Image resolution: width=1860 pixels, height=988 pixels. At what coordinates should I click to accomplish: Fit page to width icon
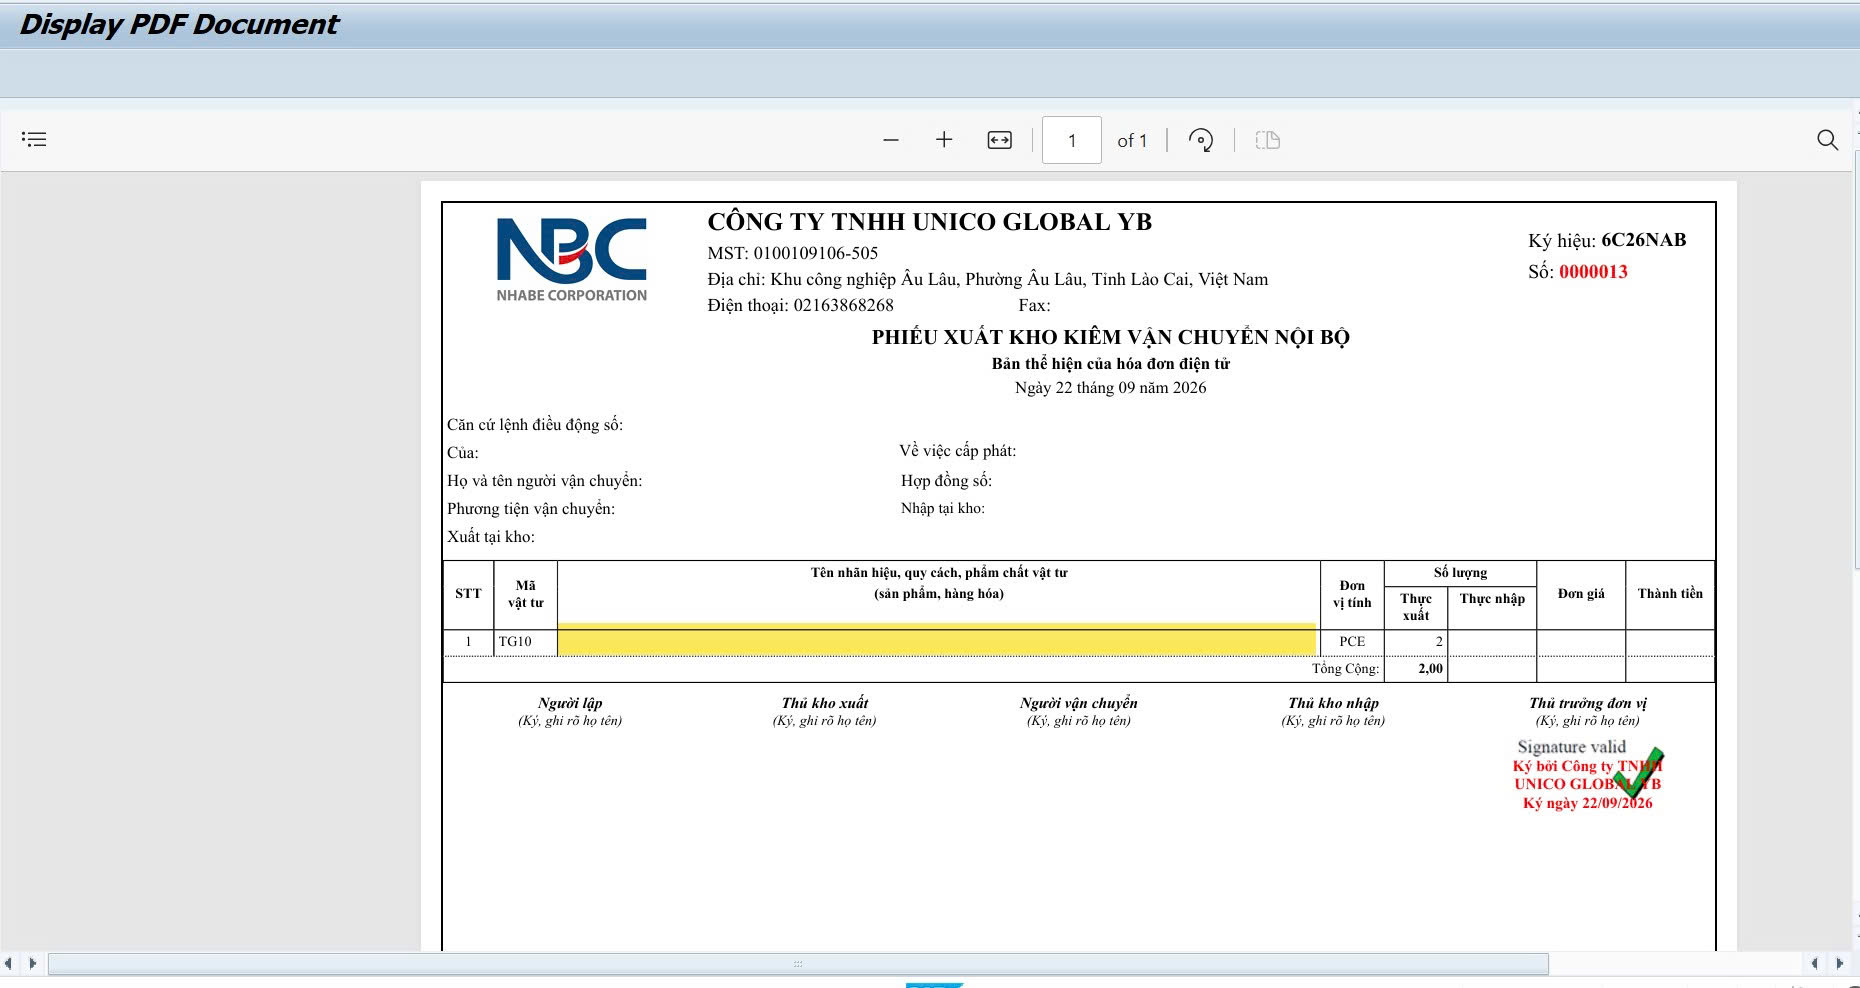[1000, 140]
